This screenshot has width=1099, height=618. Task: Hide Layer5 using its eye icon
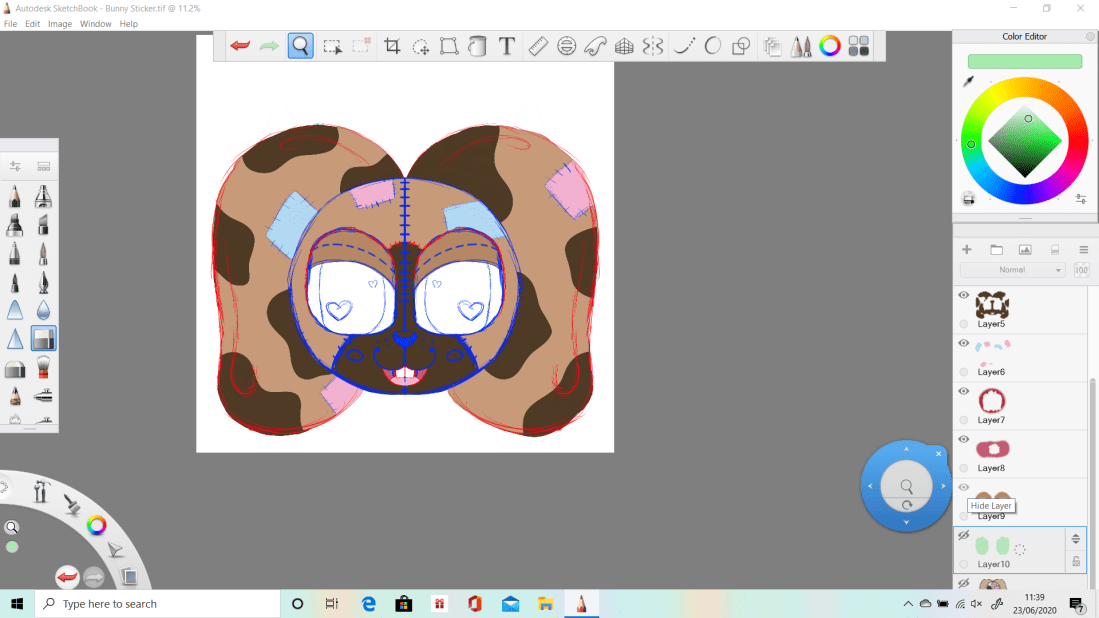(x=964, y=296)
